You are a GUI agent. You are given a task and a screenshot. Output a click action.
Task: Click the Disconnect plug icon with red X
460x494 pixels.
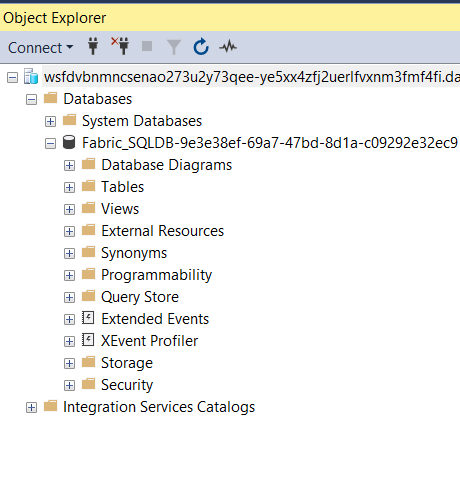click(x=120, y=46)
